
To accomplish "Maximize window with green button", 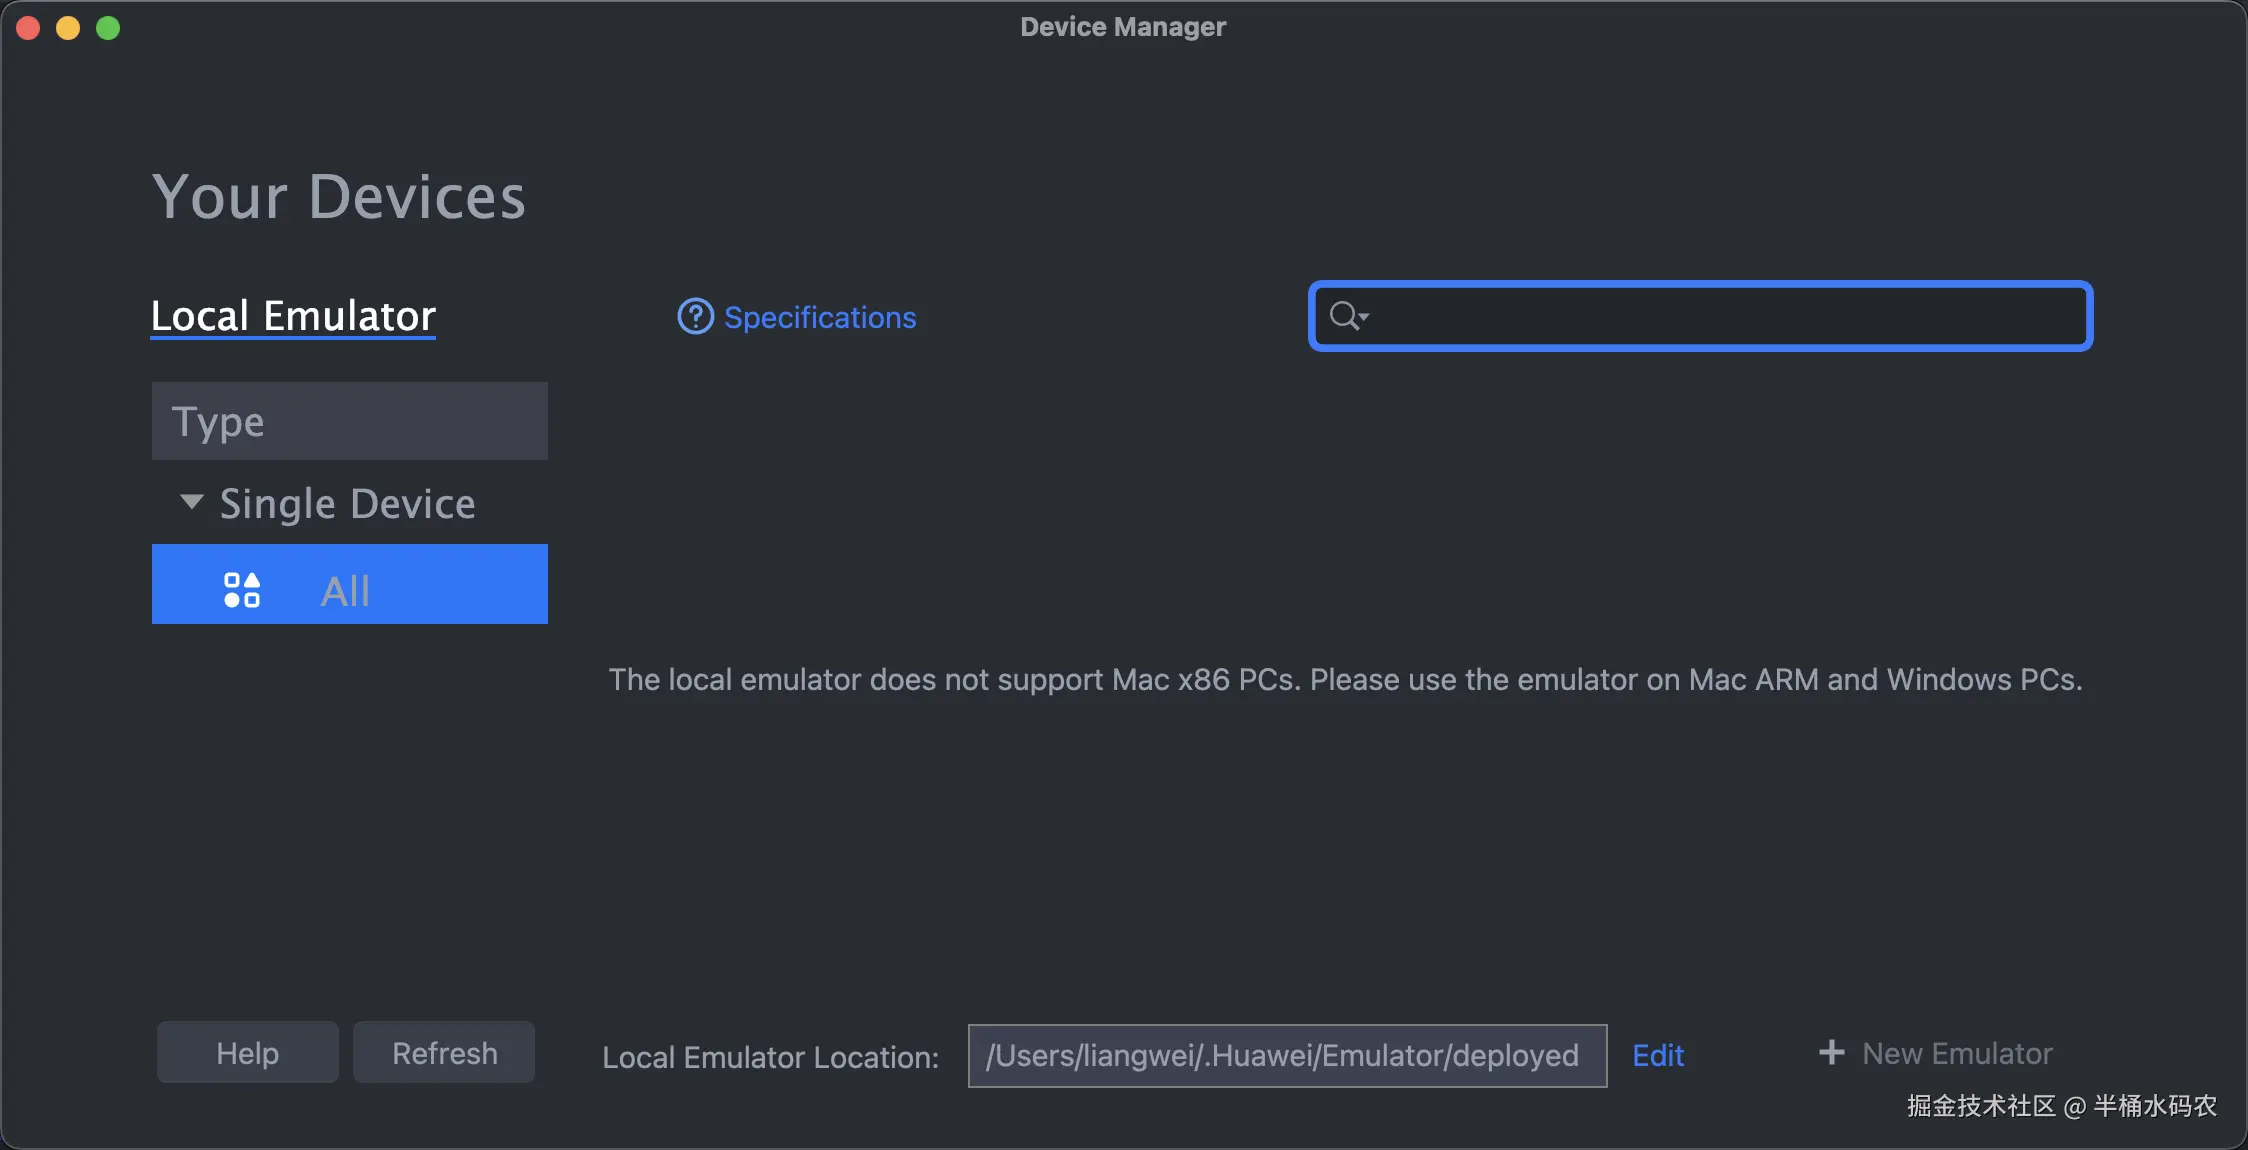I will coord(108,28).
